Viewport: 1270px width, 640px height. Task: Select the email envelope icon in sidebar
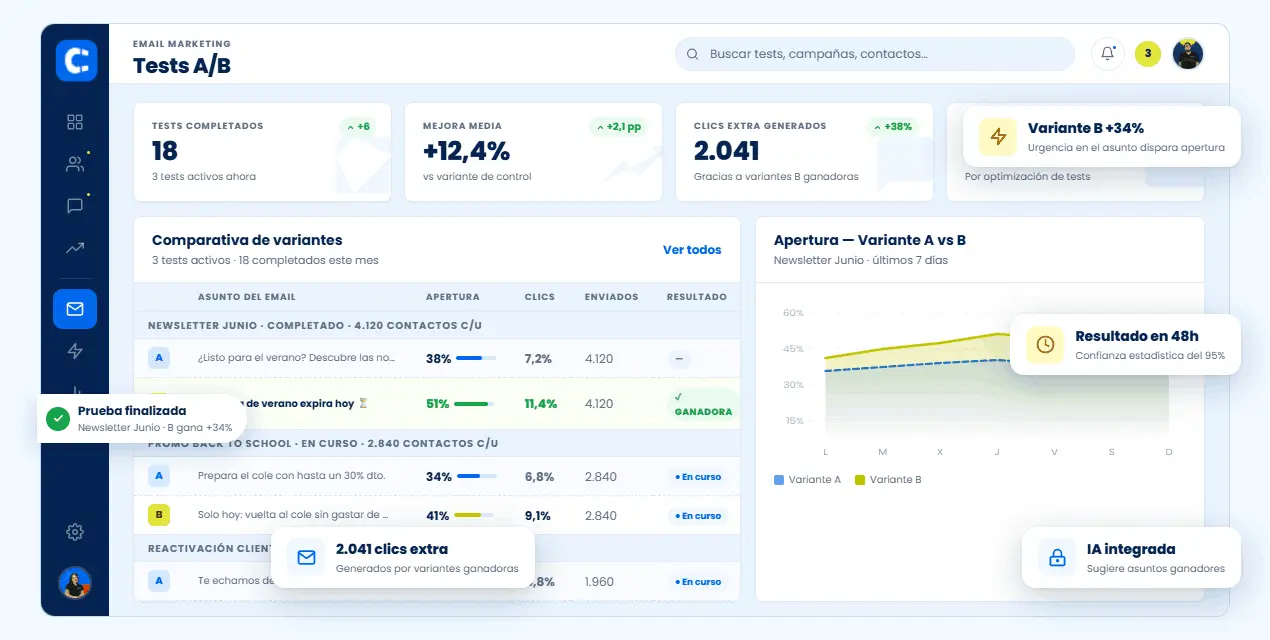(x=75, y=309)
